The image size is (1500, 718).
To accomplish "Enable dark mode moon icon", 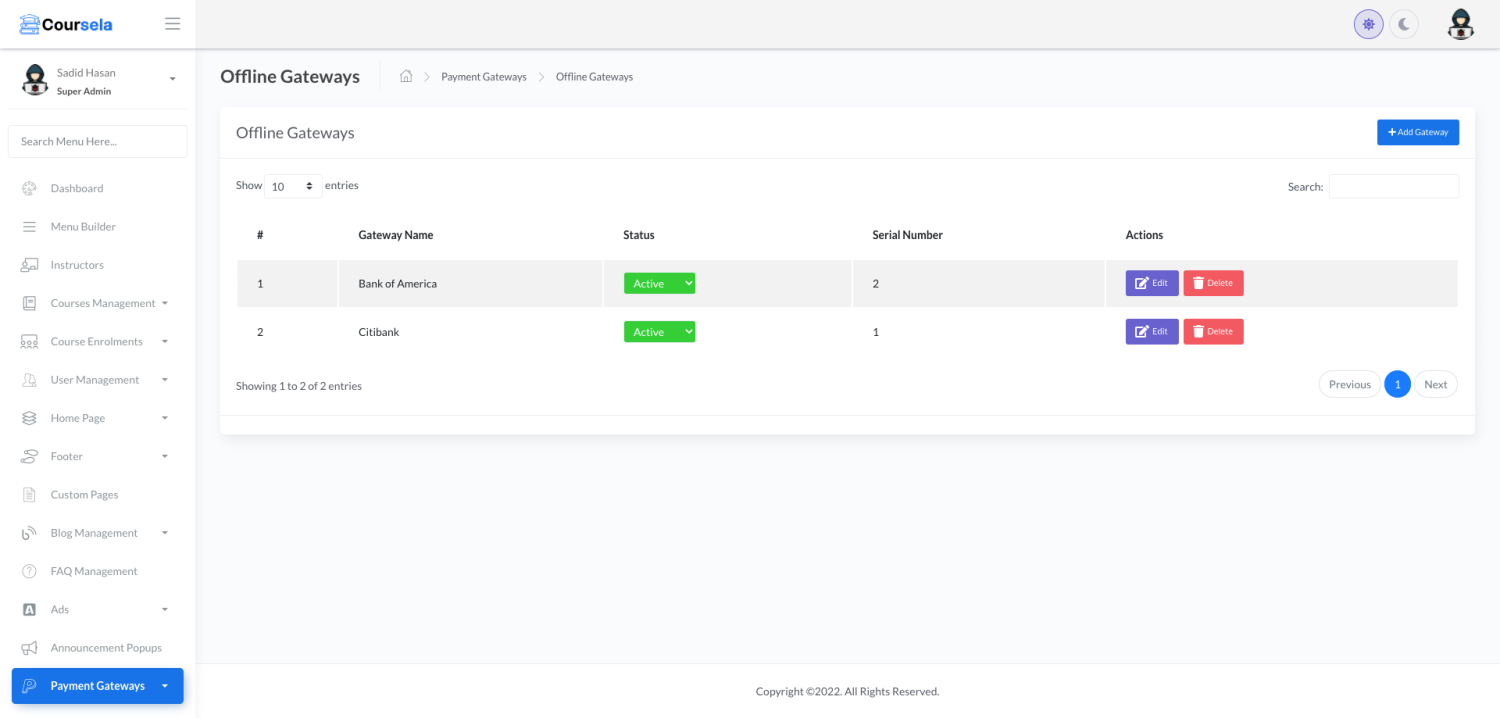I will (1404, 24).
